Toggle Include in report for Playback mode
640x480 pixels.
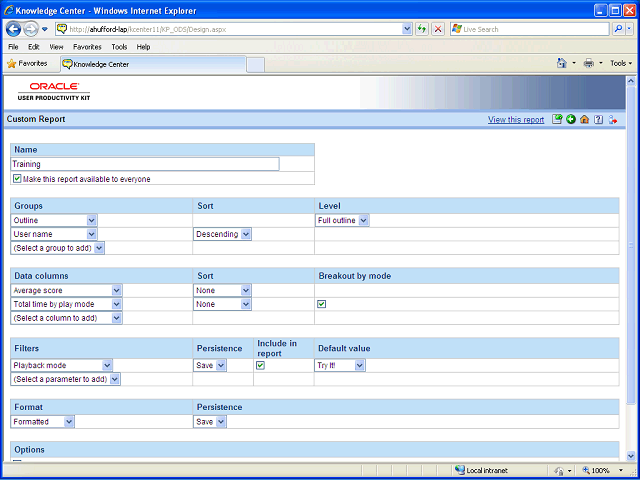(260, 365)
